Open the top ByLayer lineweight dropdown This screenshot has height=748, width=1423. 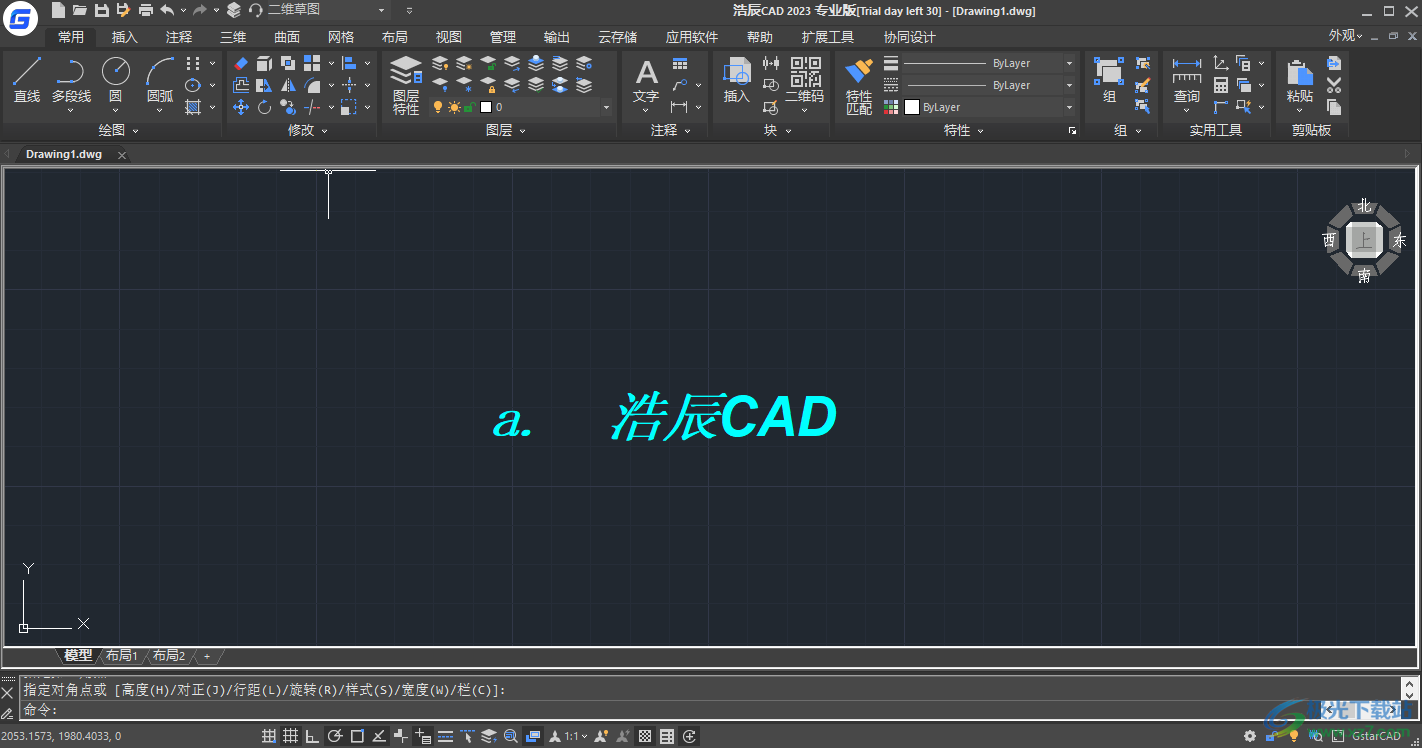tap(1069, 63)
